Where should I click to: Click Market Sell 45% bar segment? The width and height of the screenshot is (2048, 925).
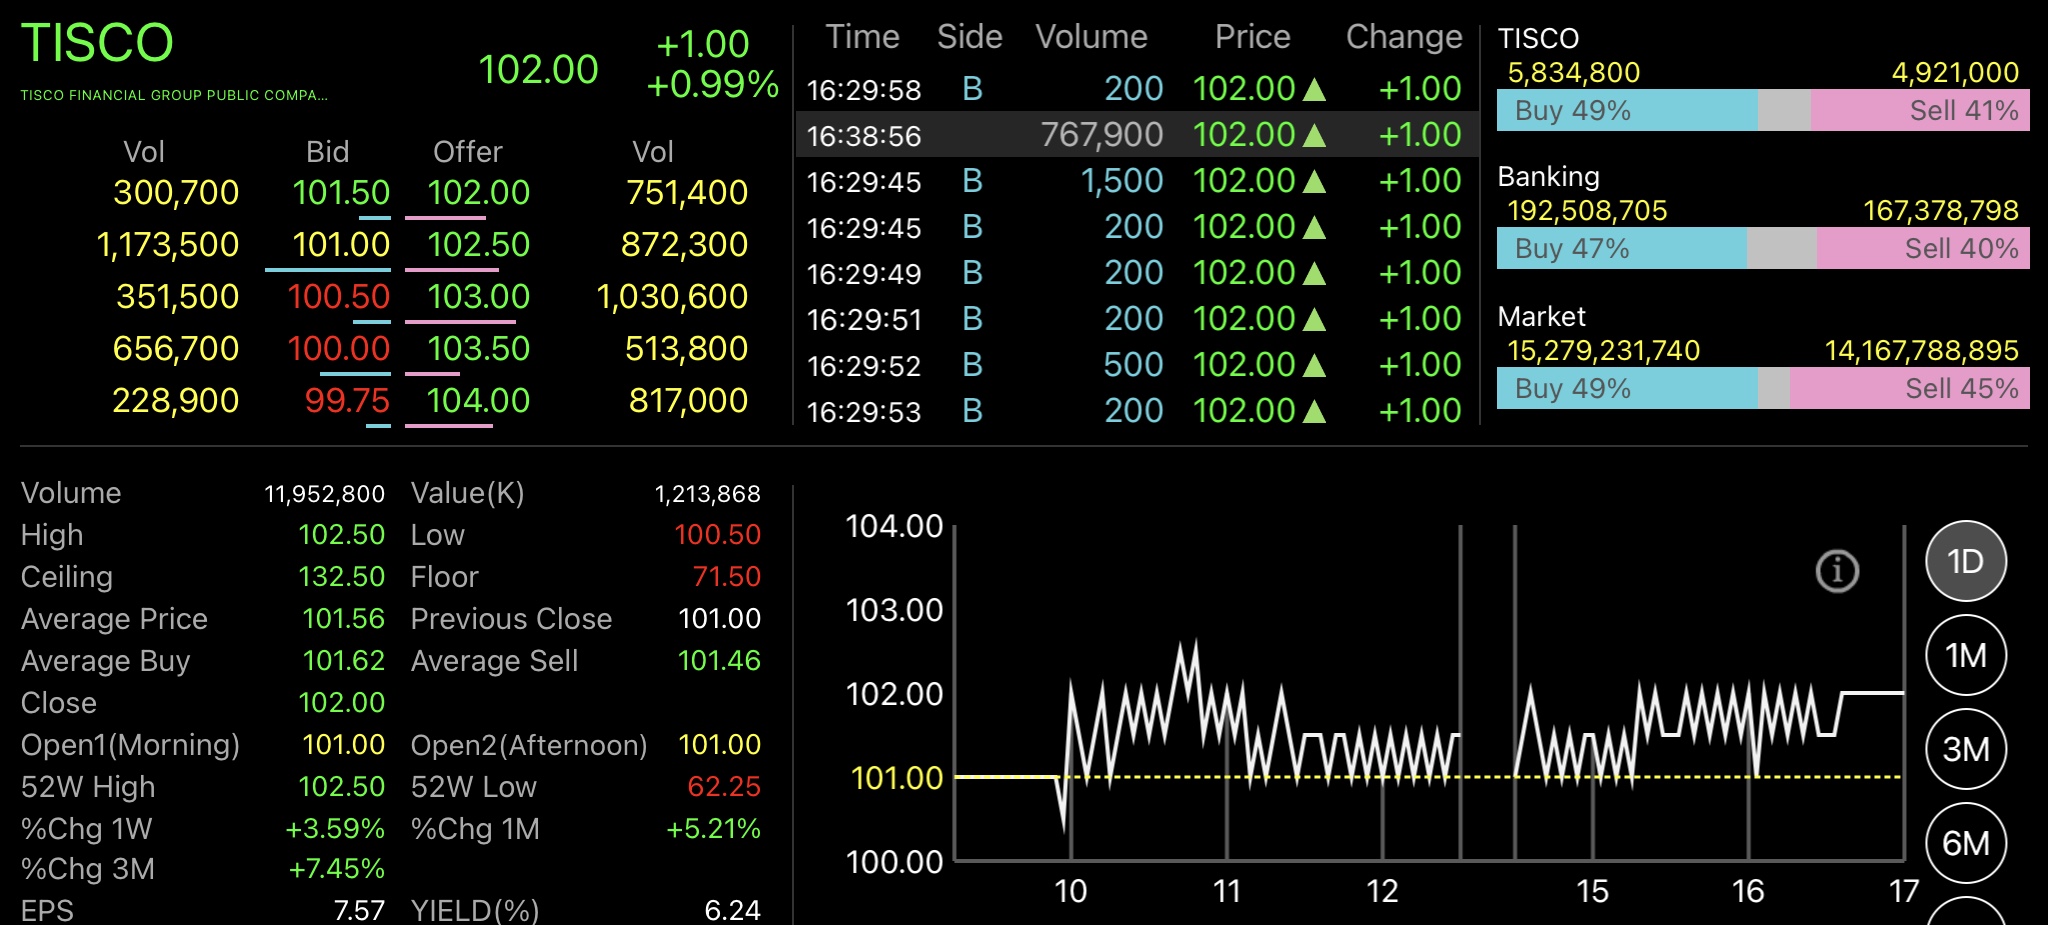[x=1910, y=388]
